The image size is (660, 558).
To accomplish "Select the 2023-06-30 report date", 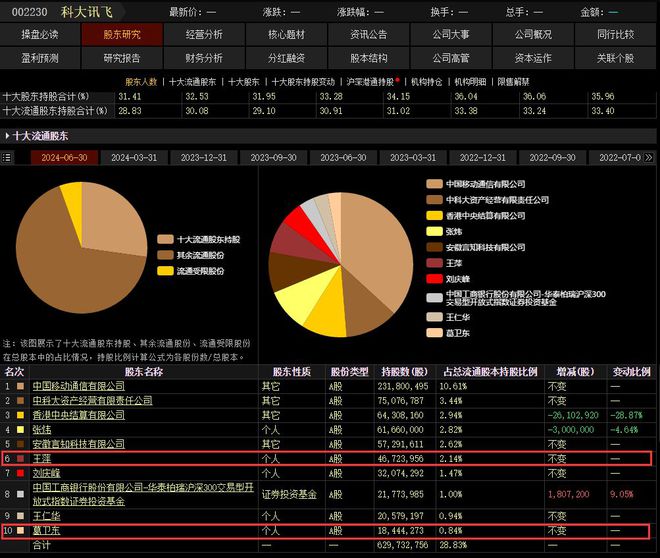I will click(343, 158).
